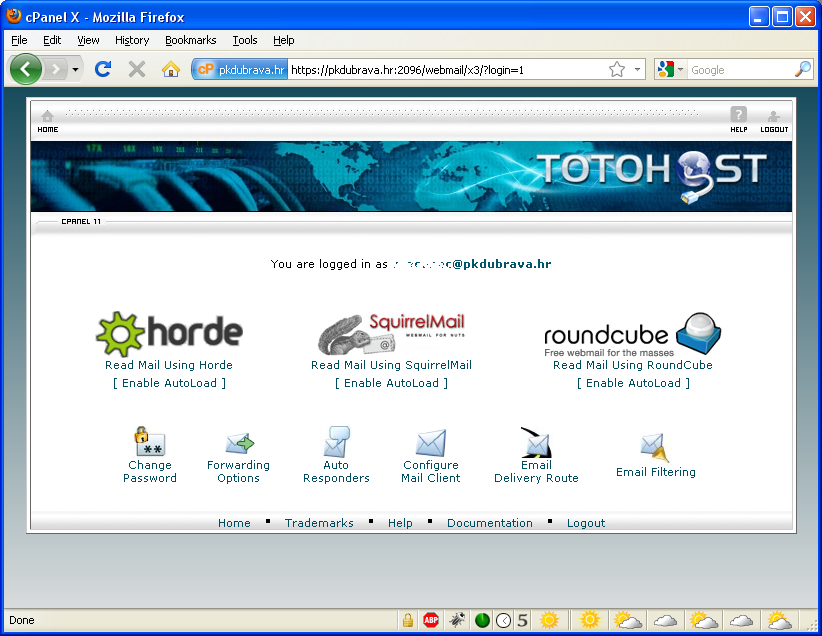Expand the URL bar history dropdown

[638, 70]
